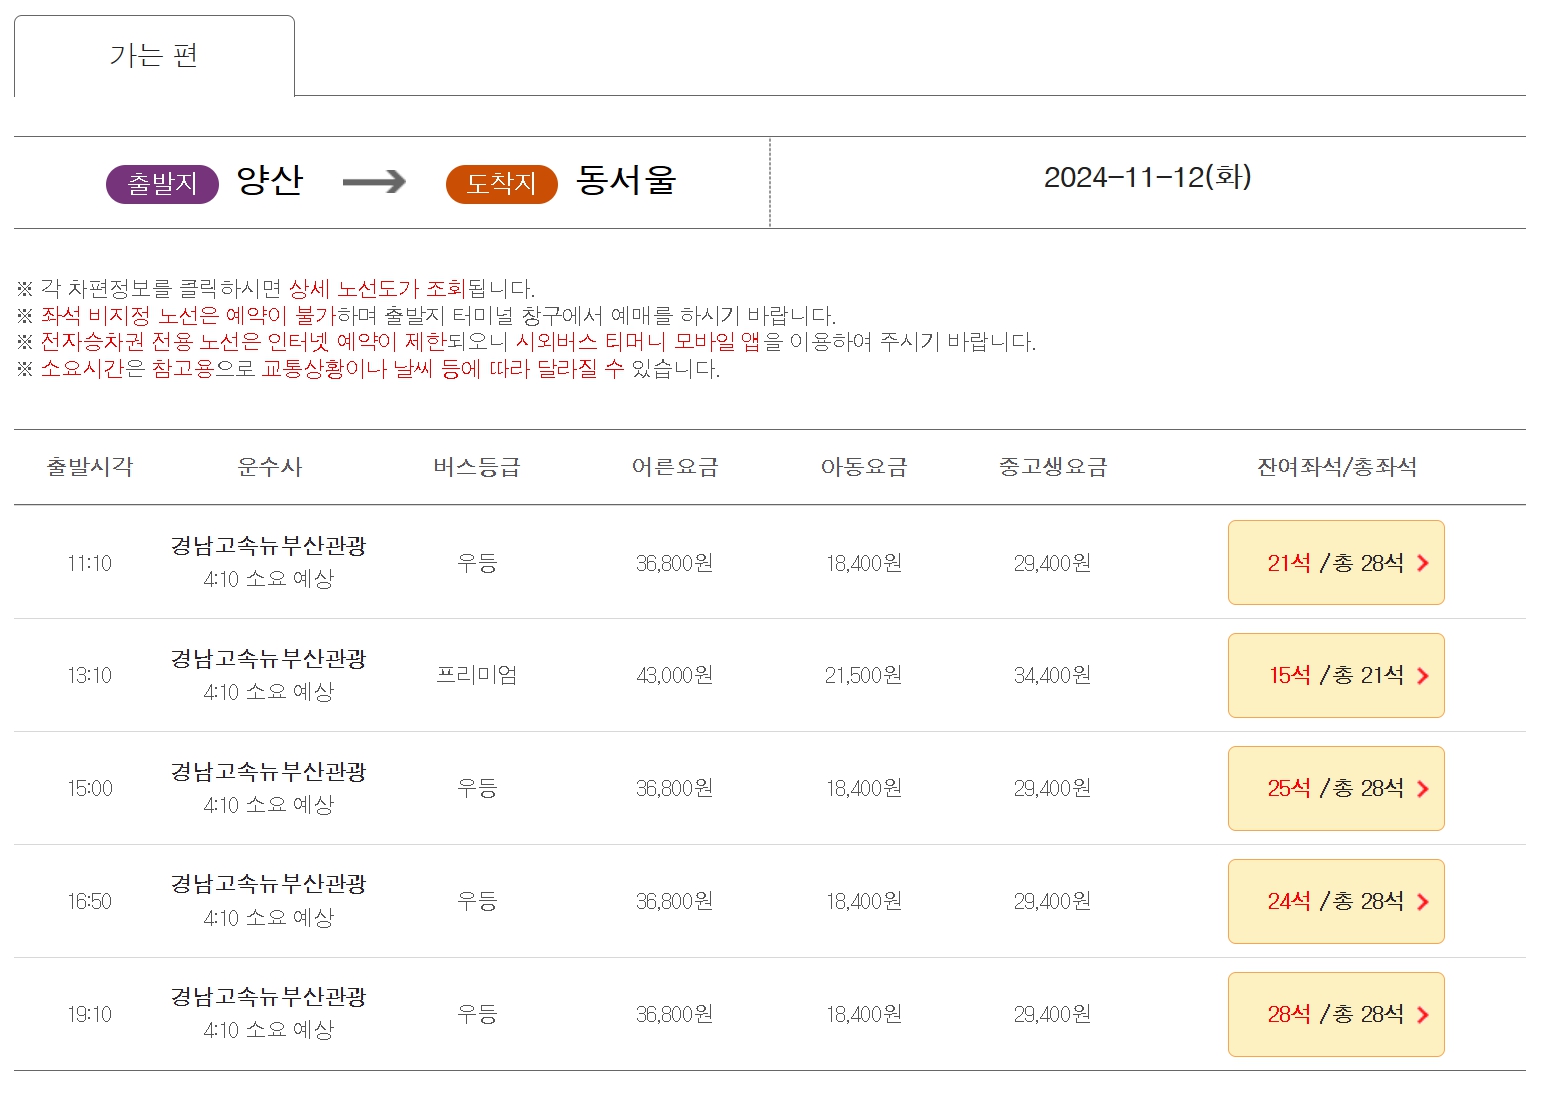The height and width of the screenshot is (1108, 1544).
Task: Click the departure name 양산
Action: tap(270, 181)
